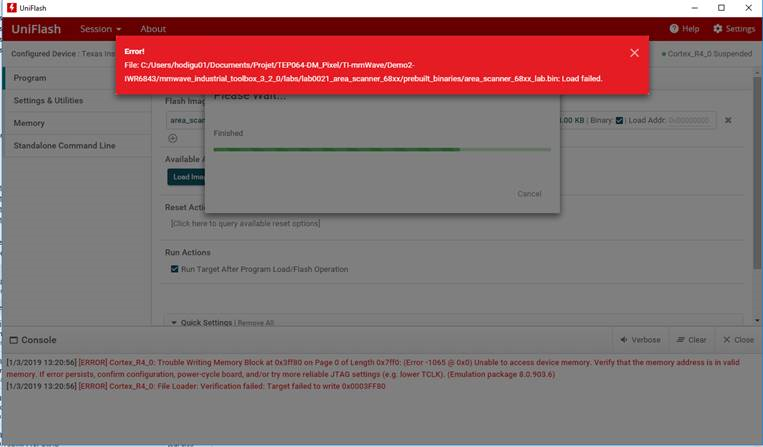Screen dimensions: 763x447
Task: Cancel the Please Wait dialog
Action: click(x=529, y=194)
